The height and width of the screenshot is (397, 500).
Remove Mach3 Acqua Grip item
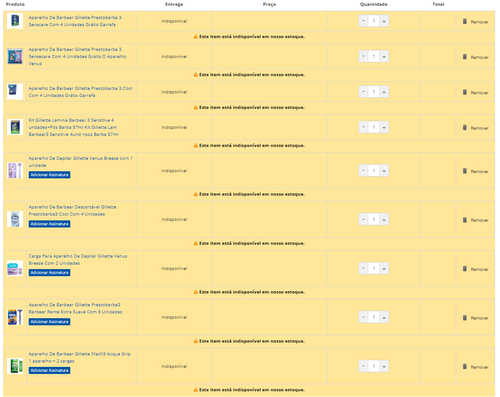point(475,367)
